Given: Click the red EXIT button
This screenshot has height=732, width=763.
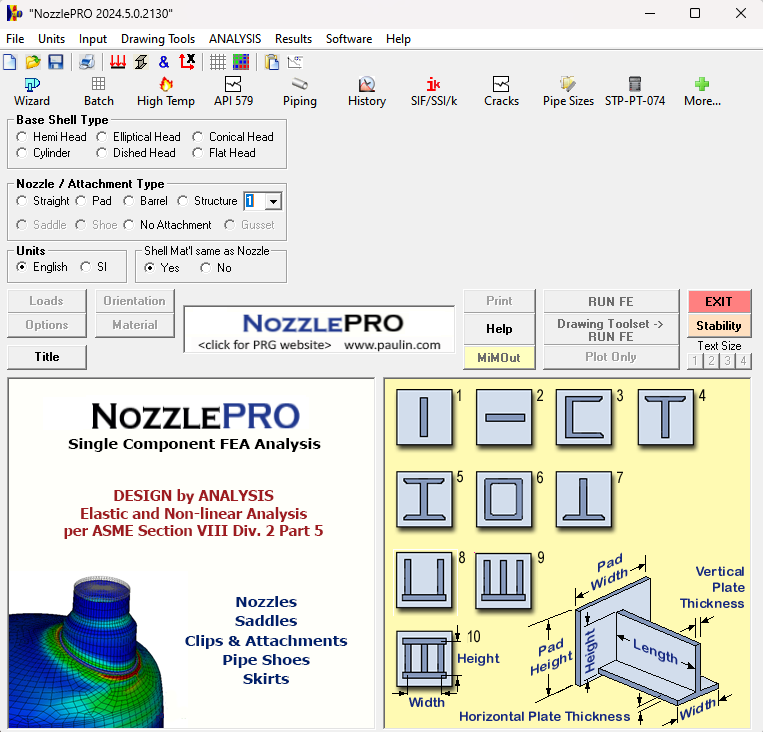Looking at the screenshot, I should coord(719,302).
